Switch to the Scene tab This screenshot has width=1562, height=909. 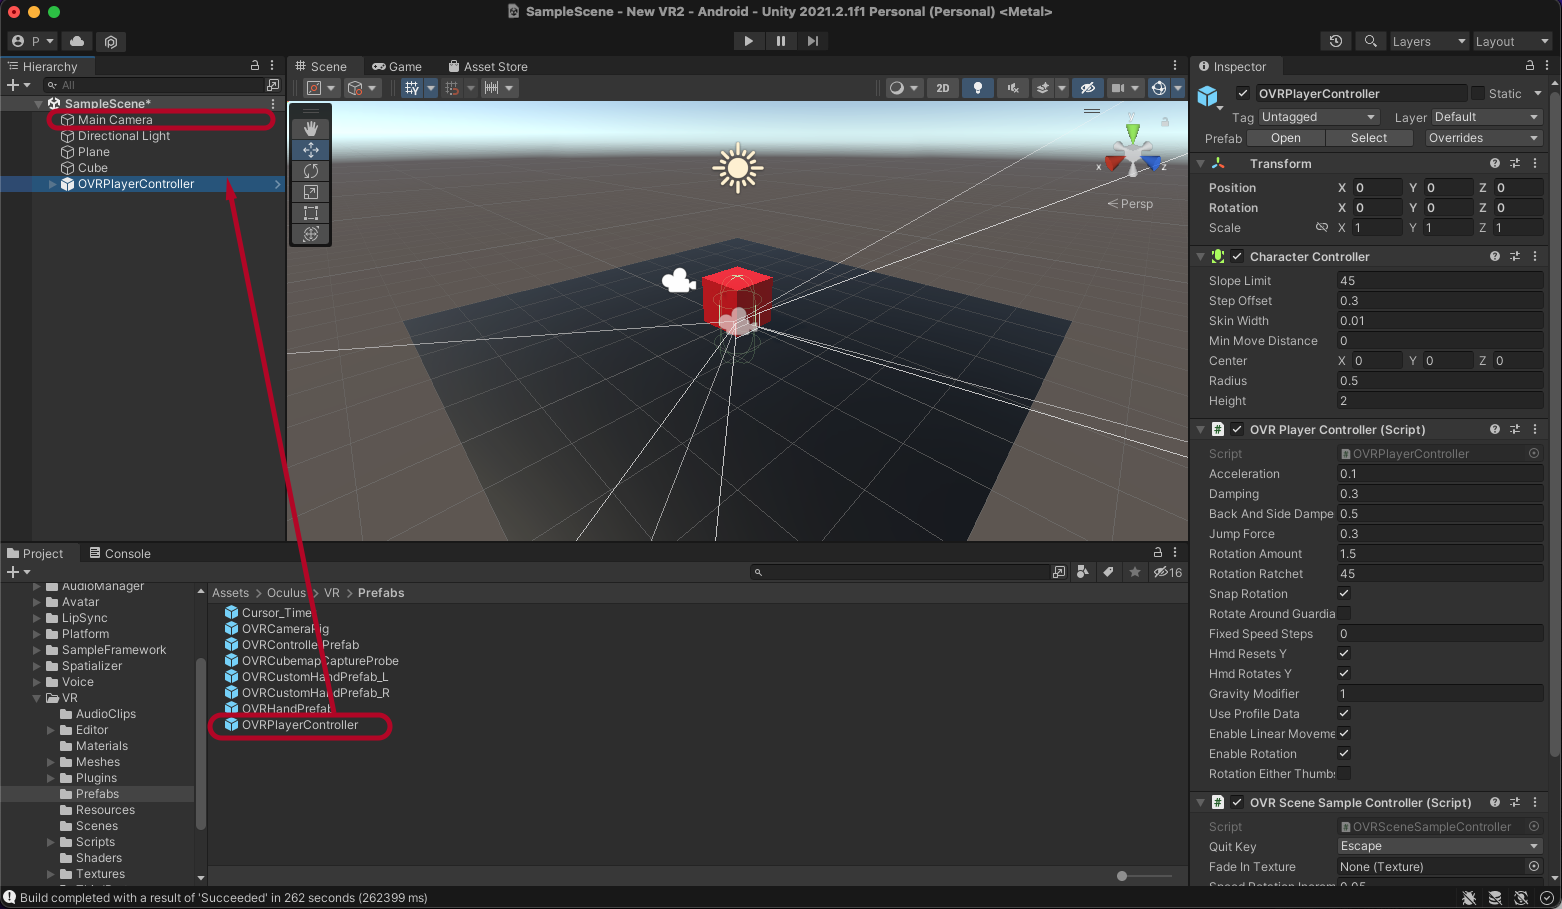321,66
